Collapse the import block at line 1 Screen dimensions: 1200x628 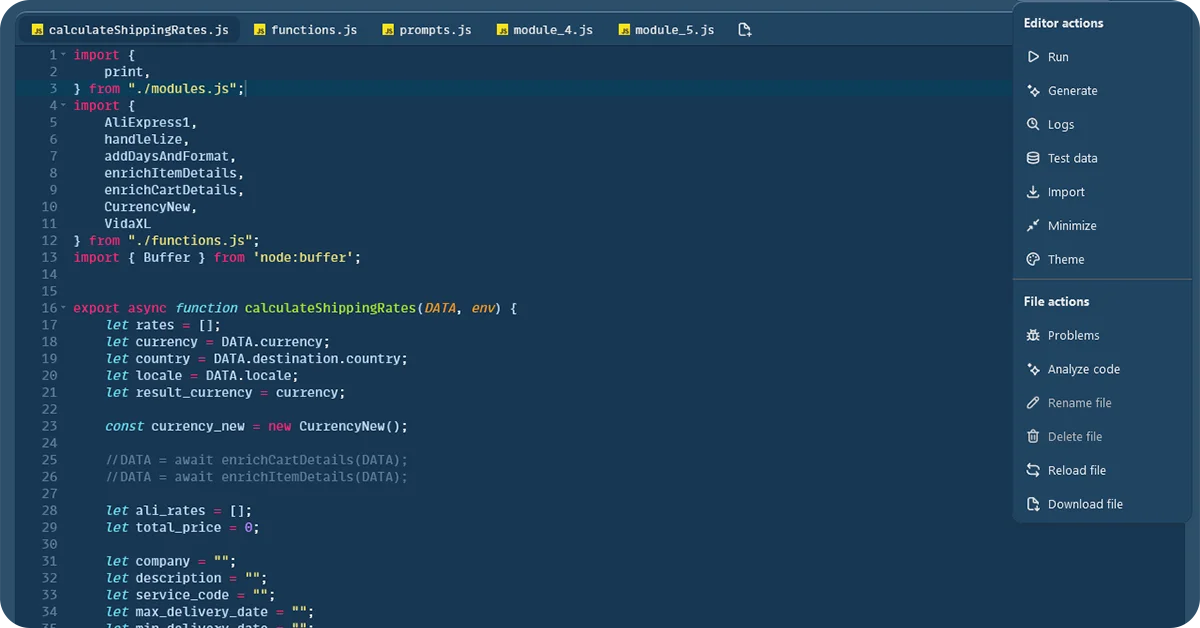63,55
